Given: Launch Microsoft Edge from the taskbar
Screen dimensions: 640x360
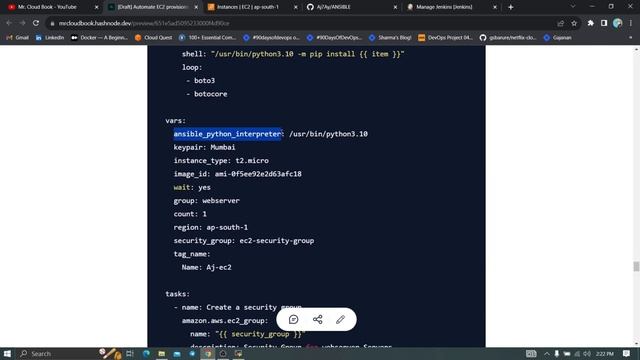Looking at the screenshot, I should point(146,353).
